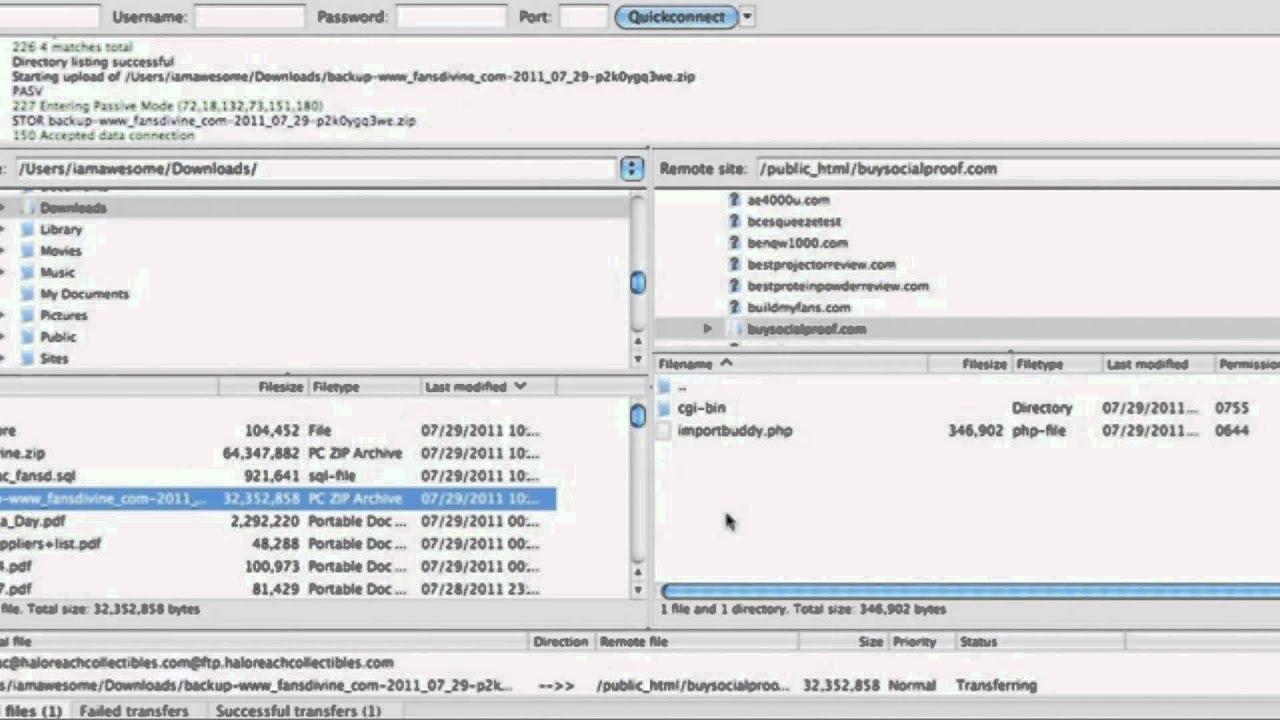
Task: Select the Sites folder icon
Action: (28, 358)
